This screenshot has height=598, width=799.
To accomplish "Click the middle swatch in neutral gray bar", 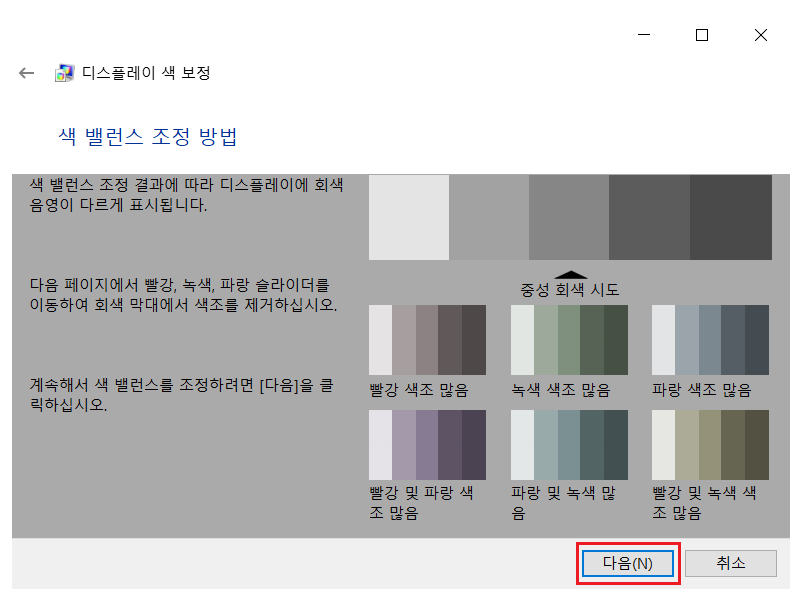I will point(569,218).
